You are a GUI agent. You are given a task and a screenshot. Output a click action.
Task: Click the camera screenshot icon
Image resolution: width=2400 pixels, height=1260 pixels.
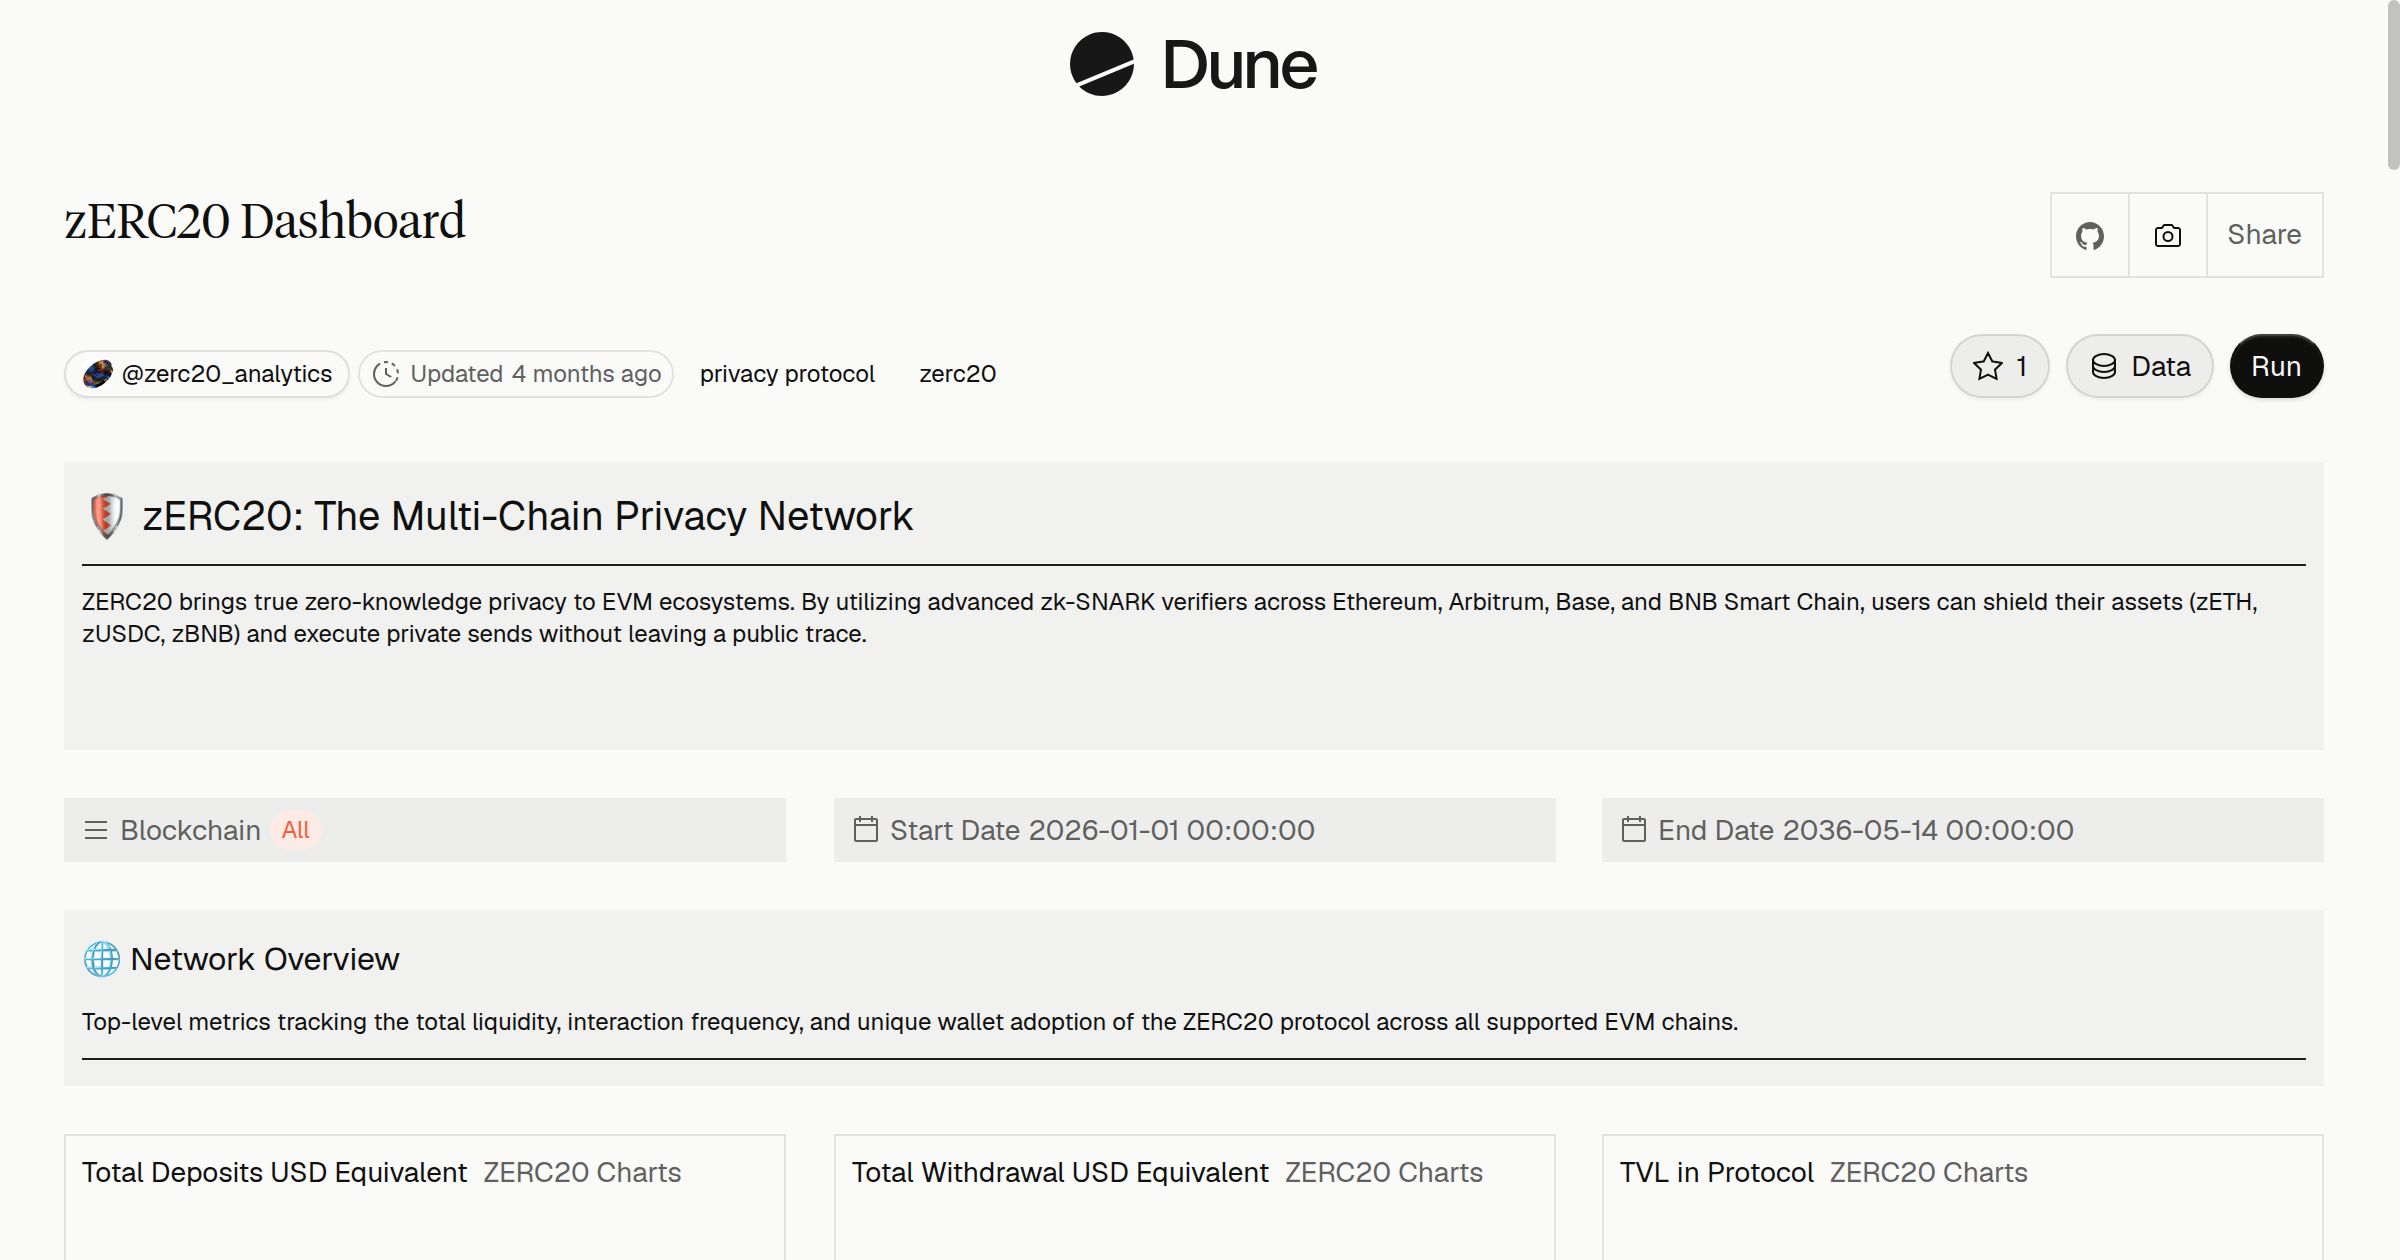pyautogui.click(x=2167, y=235)
